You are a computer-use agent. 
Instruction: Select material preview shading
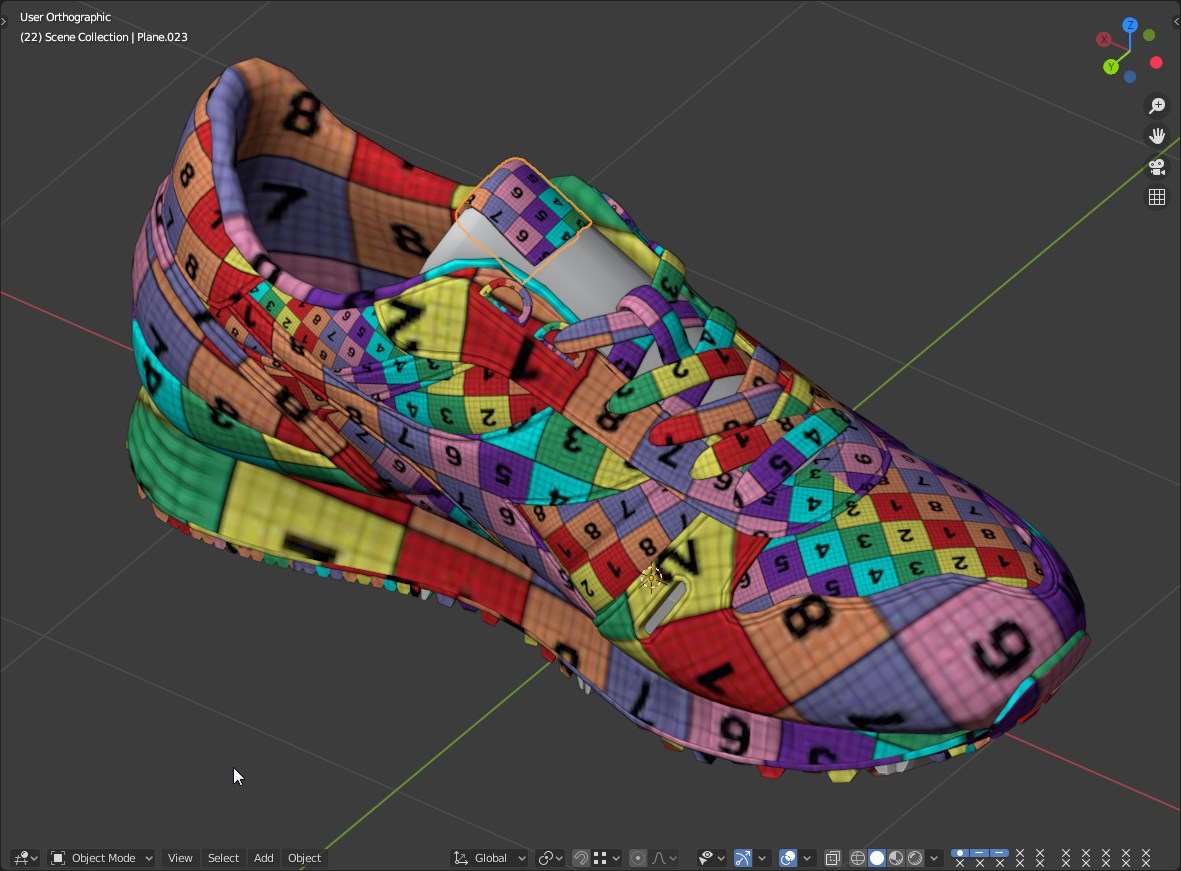(x=896, y=858)
